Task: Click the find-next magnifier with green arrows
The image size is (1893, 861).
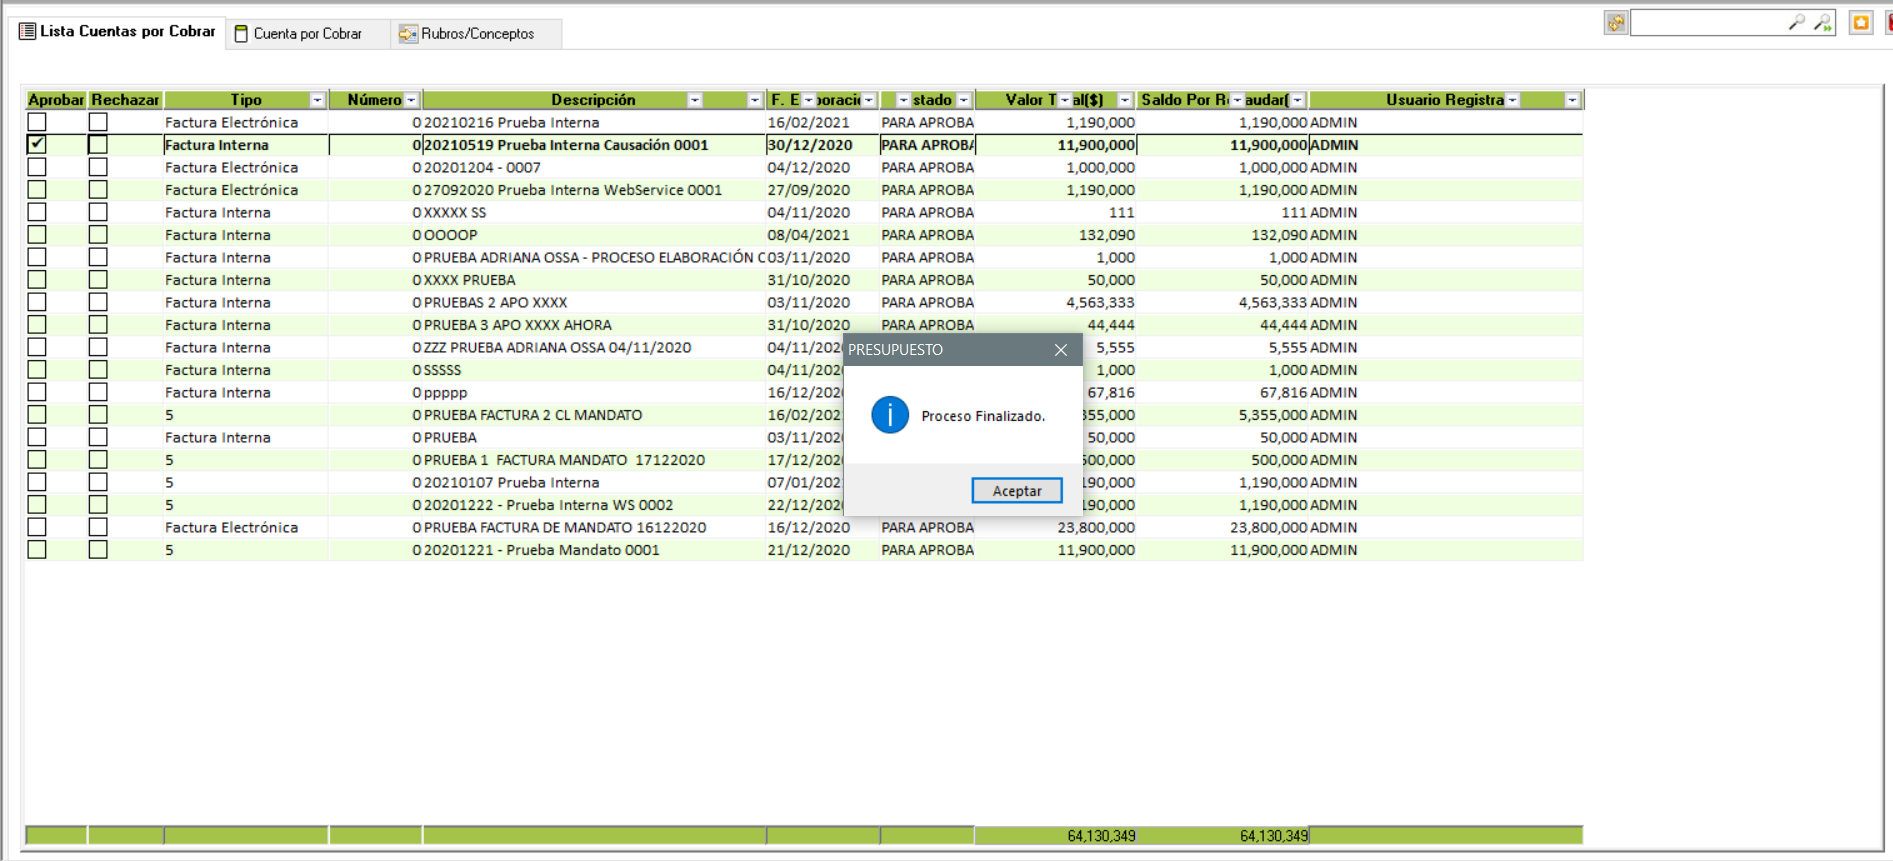Action: (1823, 22)
